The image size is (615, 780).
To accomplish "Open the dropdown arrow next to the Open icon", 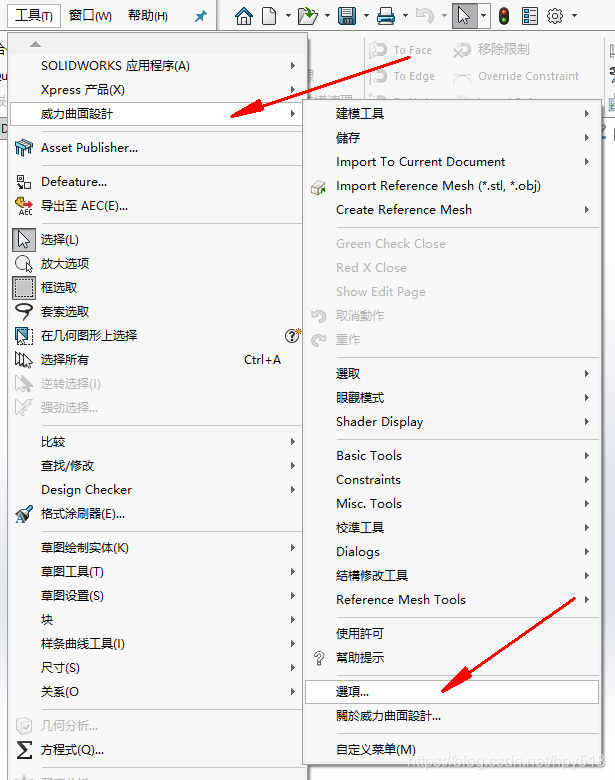I will click(x=327, y=16).
